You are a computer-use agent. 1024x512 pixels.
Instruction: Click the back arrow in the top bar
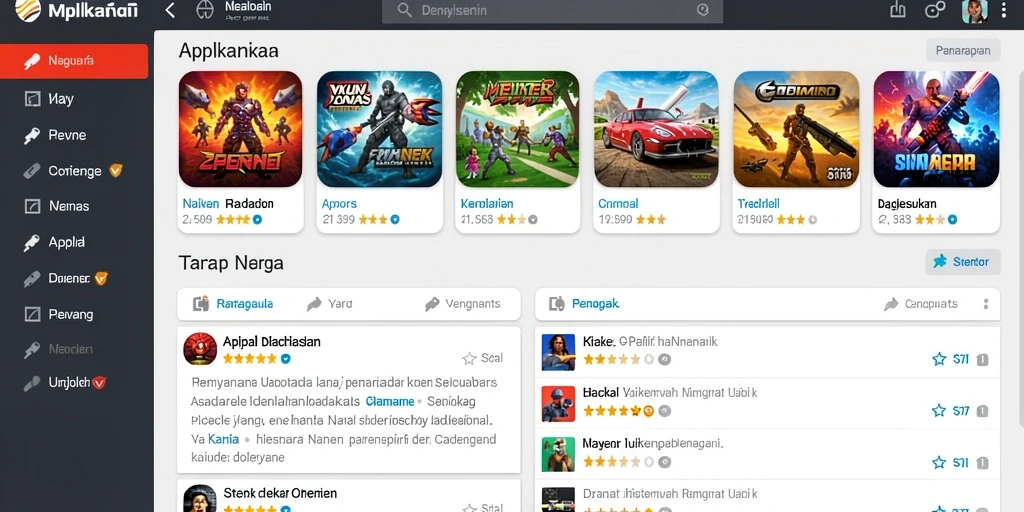point(170,10)
